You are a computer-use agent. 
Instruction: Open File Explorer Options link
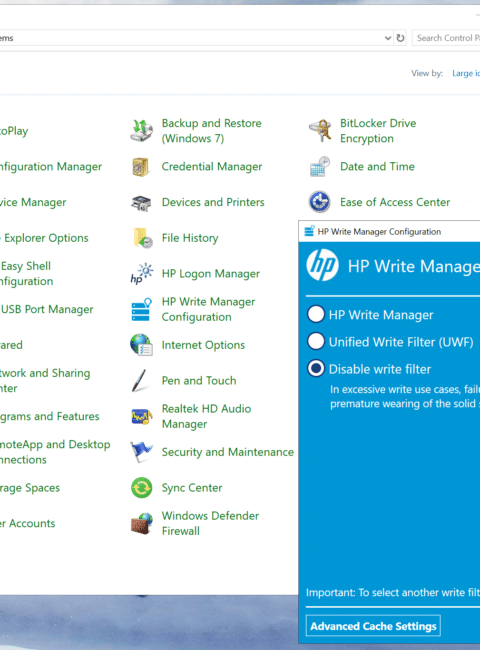(x=44, y=238)
